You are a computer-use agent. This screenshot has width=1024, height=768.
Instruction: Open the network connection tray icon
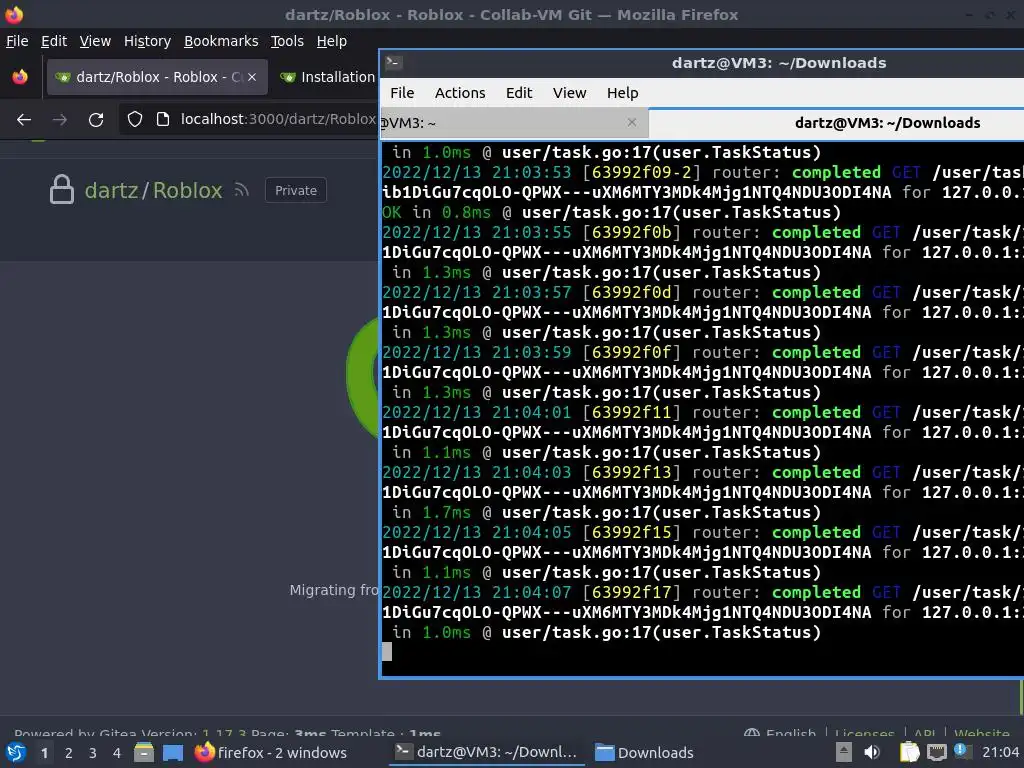[937, 752]
